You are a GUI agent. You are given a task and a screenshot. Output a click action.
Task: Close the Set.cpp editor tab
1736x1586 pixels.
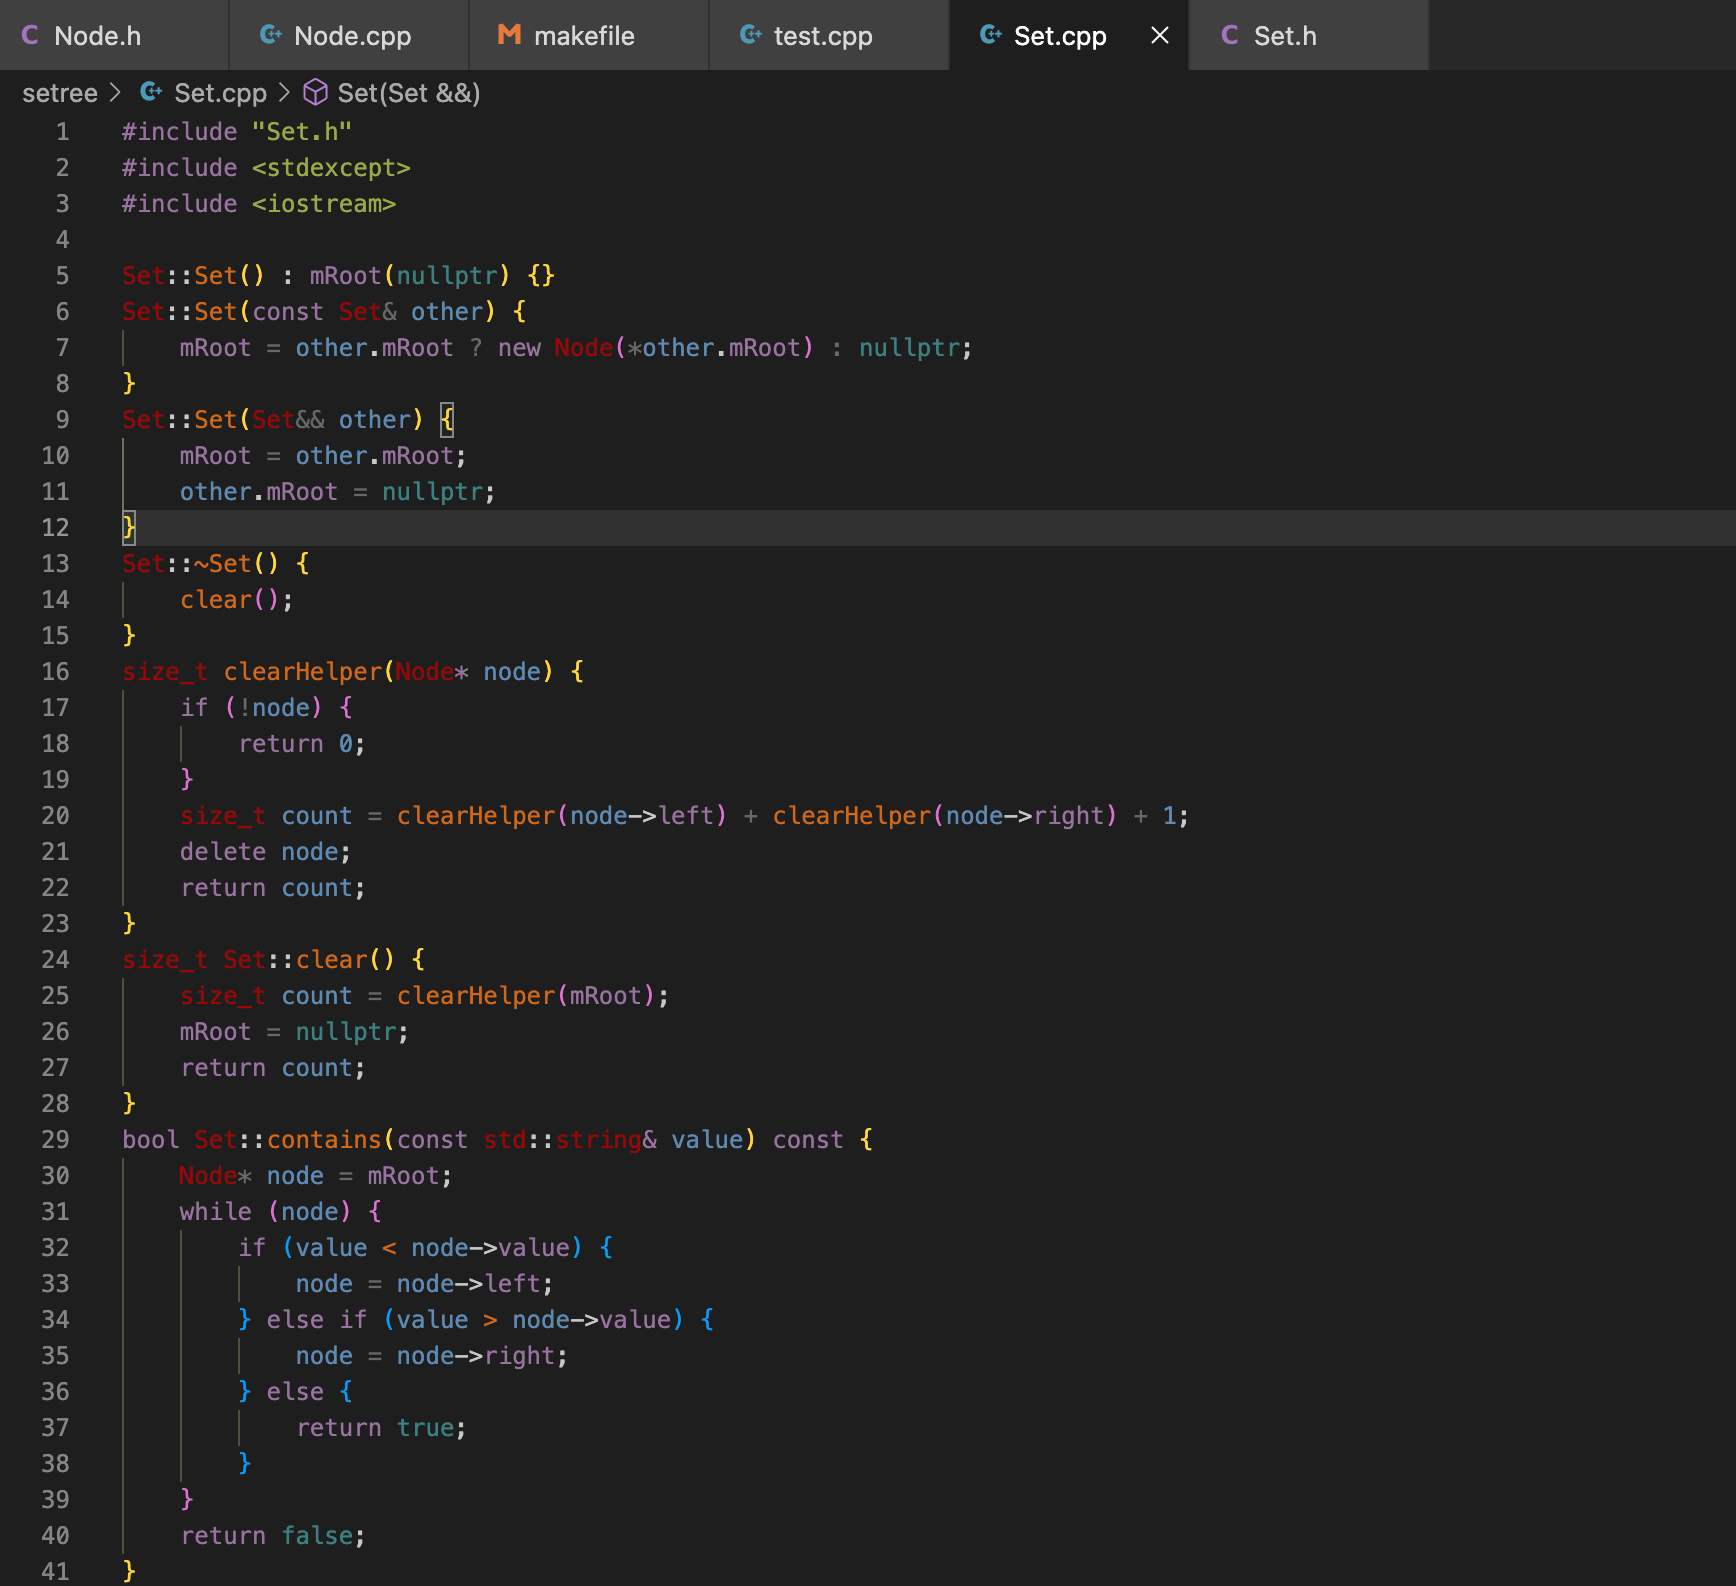click(1158, 35)
